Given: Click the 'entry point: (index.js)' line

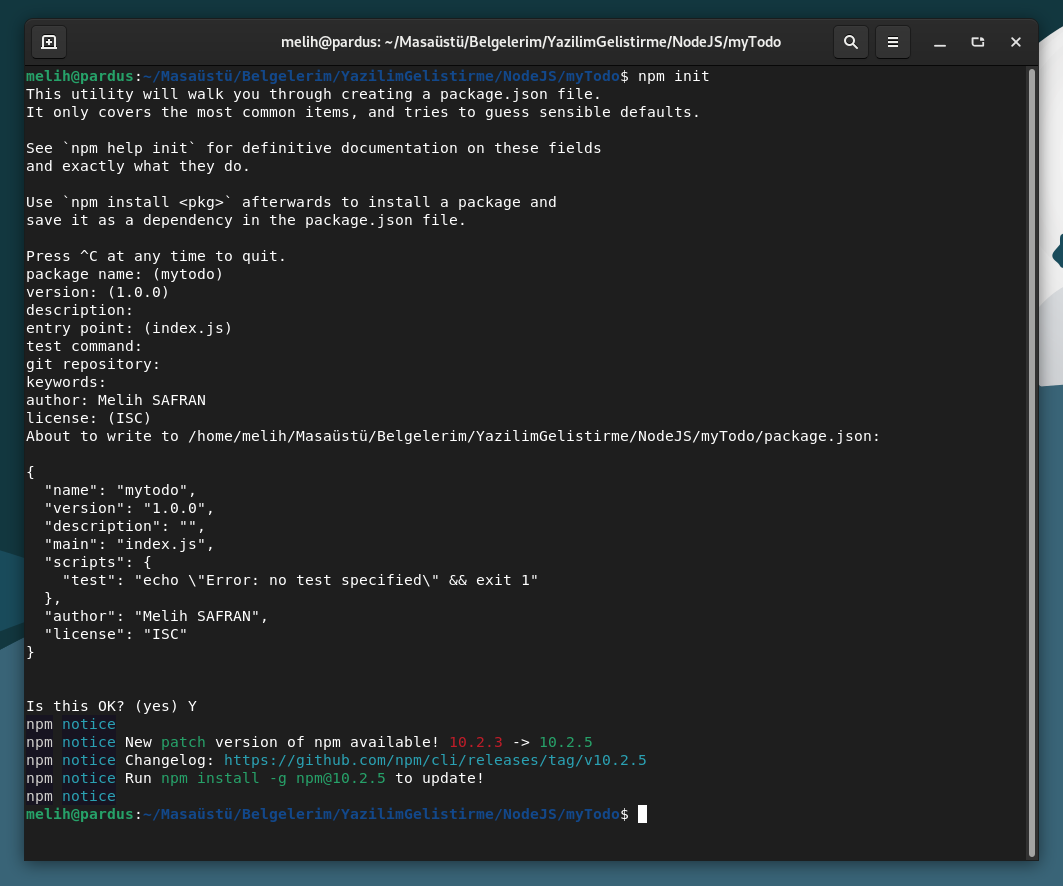Looking at the screenshot, I should 129,328.
